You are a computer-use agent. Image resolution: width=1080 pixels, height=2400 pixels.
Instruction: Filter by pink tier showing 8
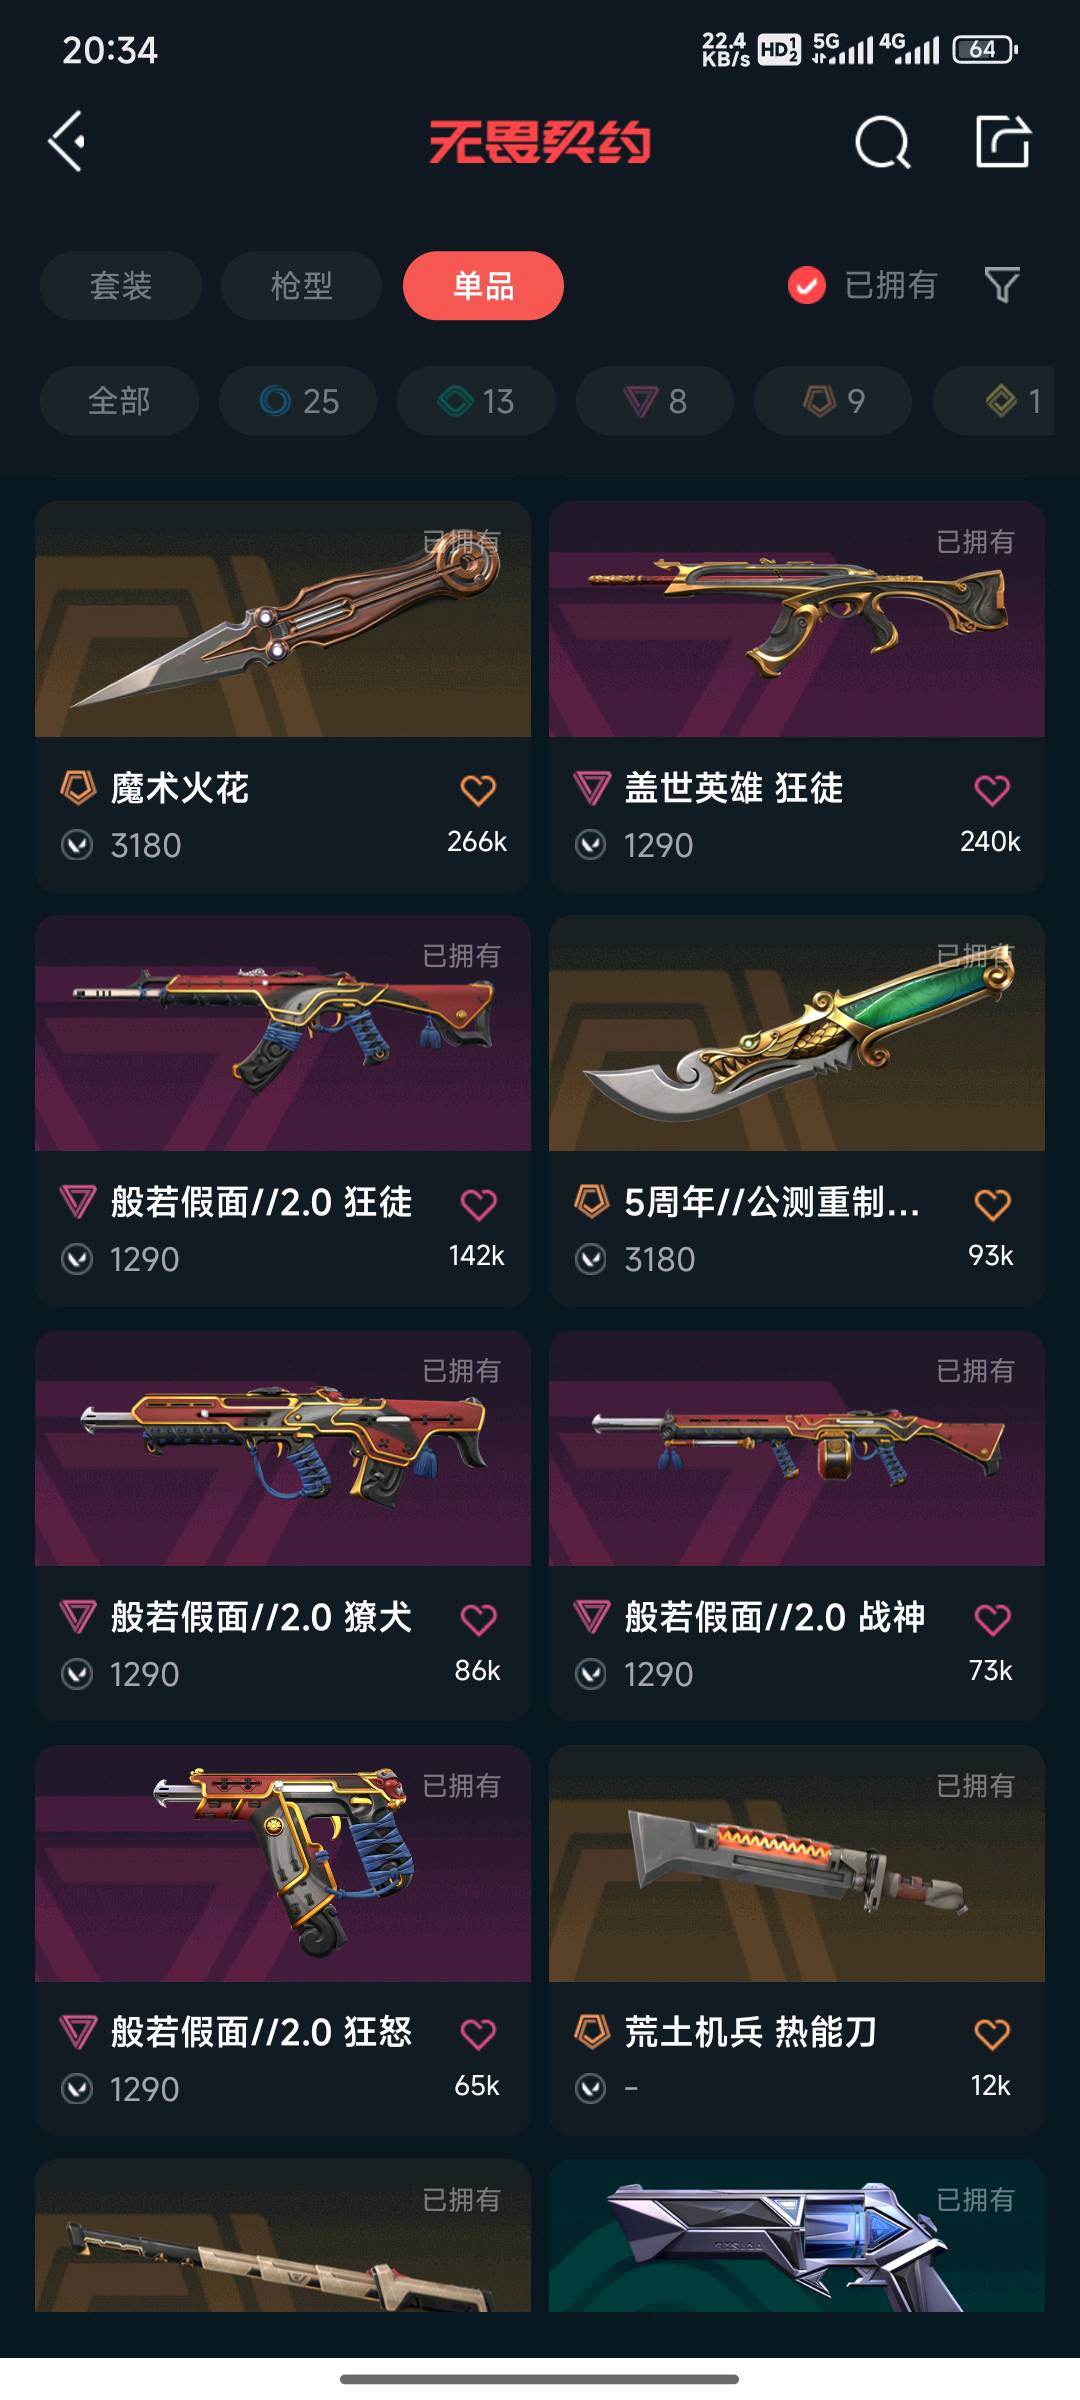coord(655,401)
